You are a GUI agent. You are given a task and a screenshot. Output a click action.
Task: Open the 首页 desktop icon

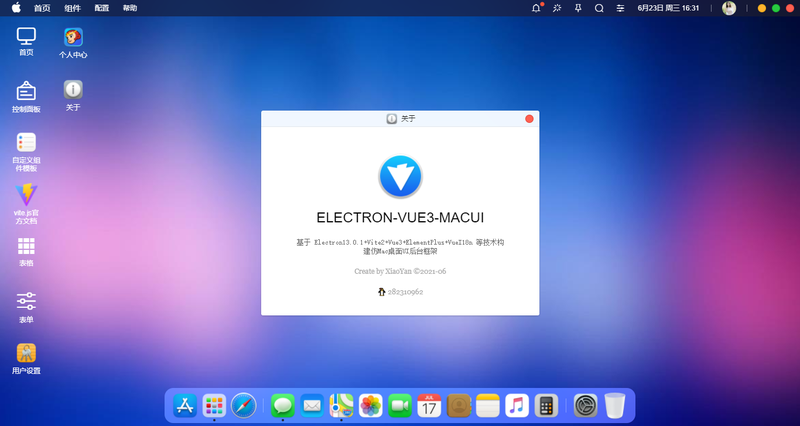click(26, 41)
